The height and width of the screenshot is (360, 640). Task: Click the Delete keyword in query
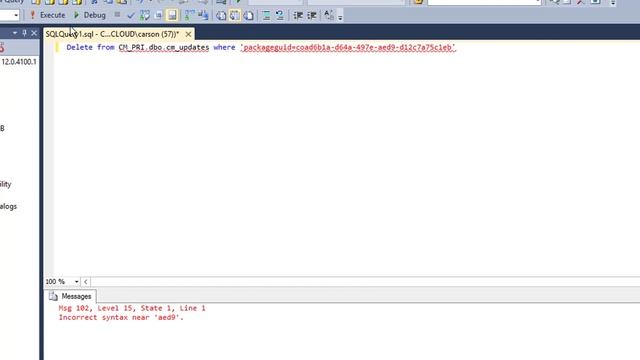[79, 47]
